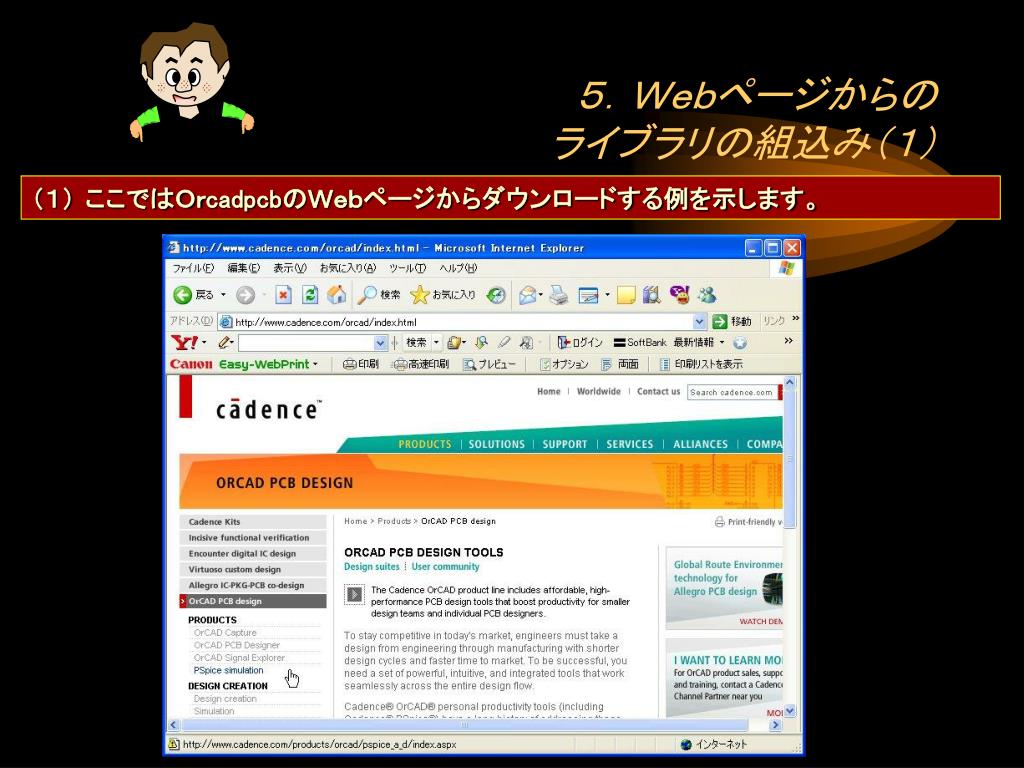Open the Easy-WebPrint dropdown
The width and height of the screenshot is (1024, 768).
tap(315, 364)
